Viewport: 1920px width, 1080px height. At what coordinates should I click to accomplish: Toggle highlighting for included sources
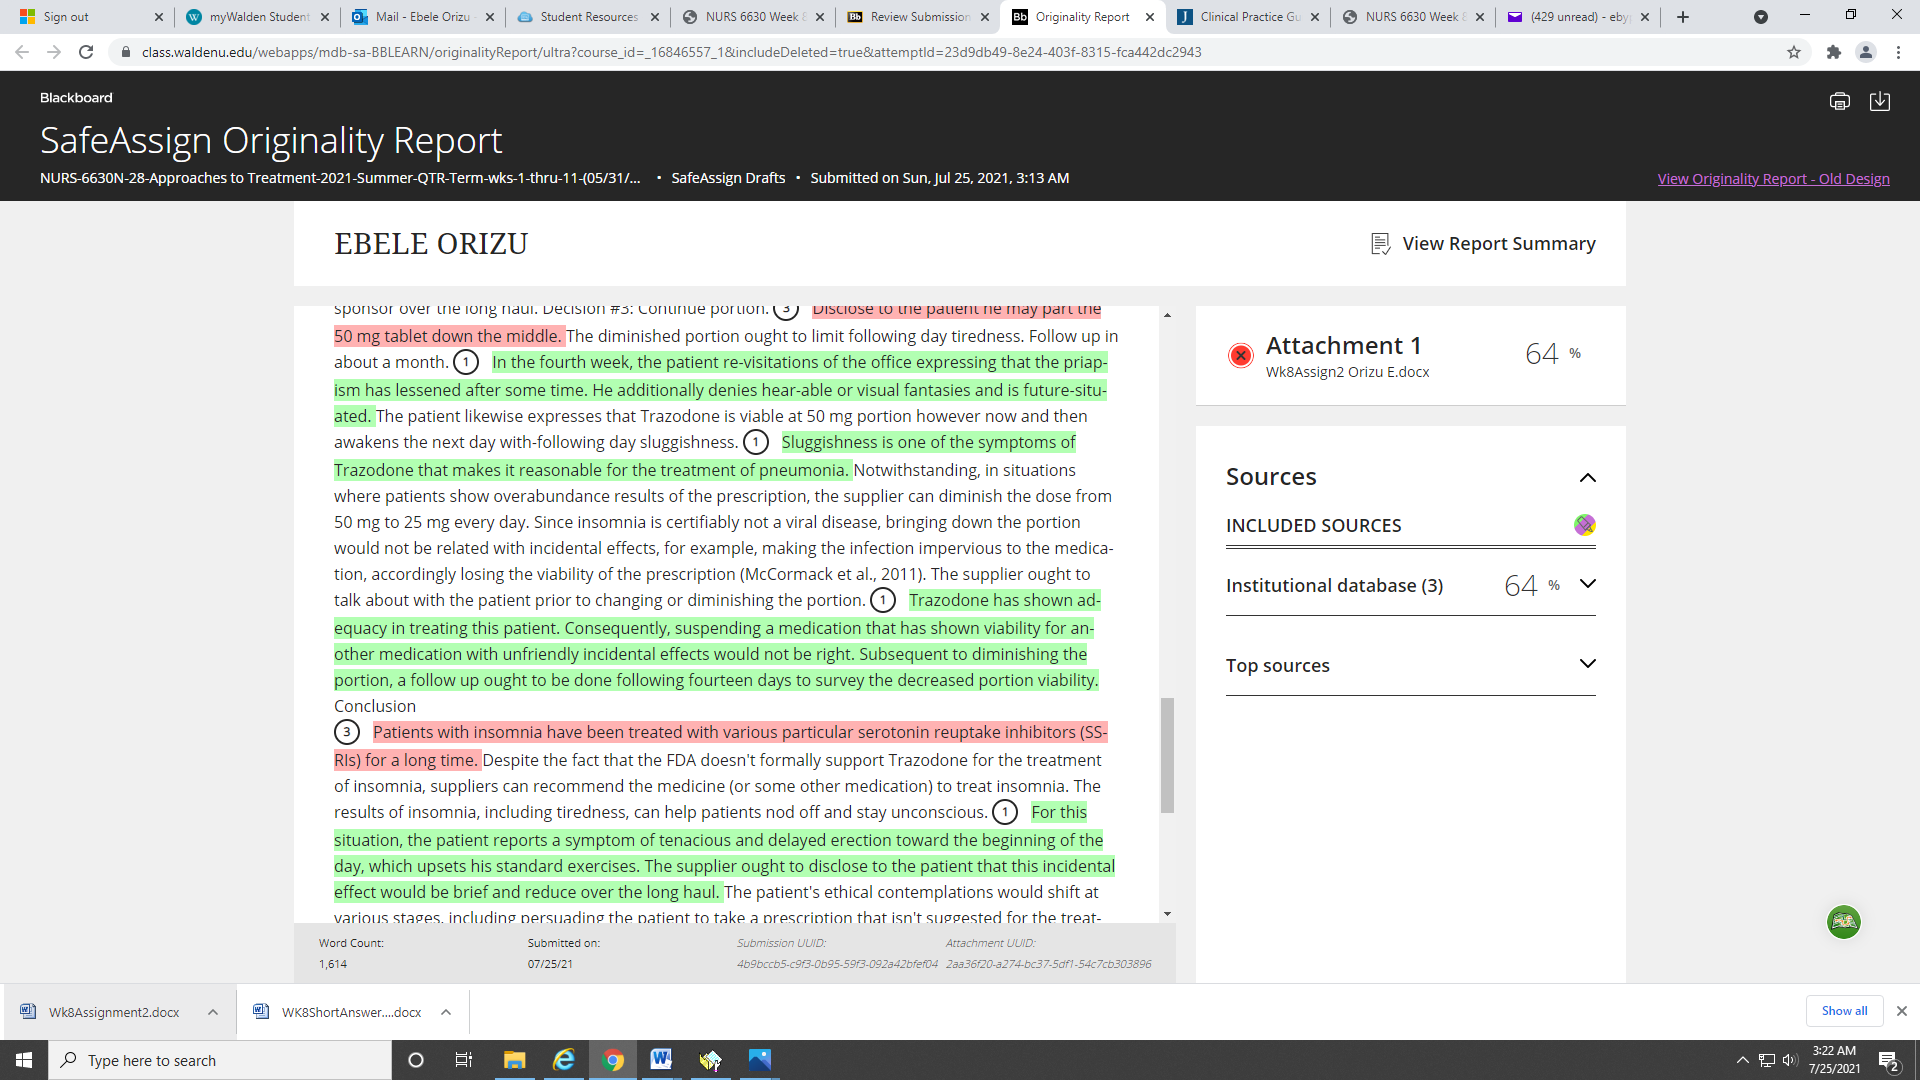coord(1584,525)
